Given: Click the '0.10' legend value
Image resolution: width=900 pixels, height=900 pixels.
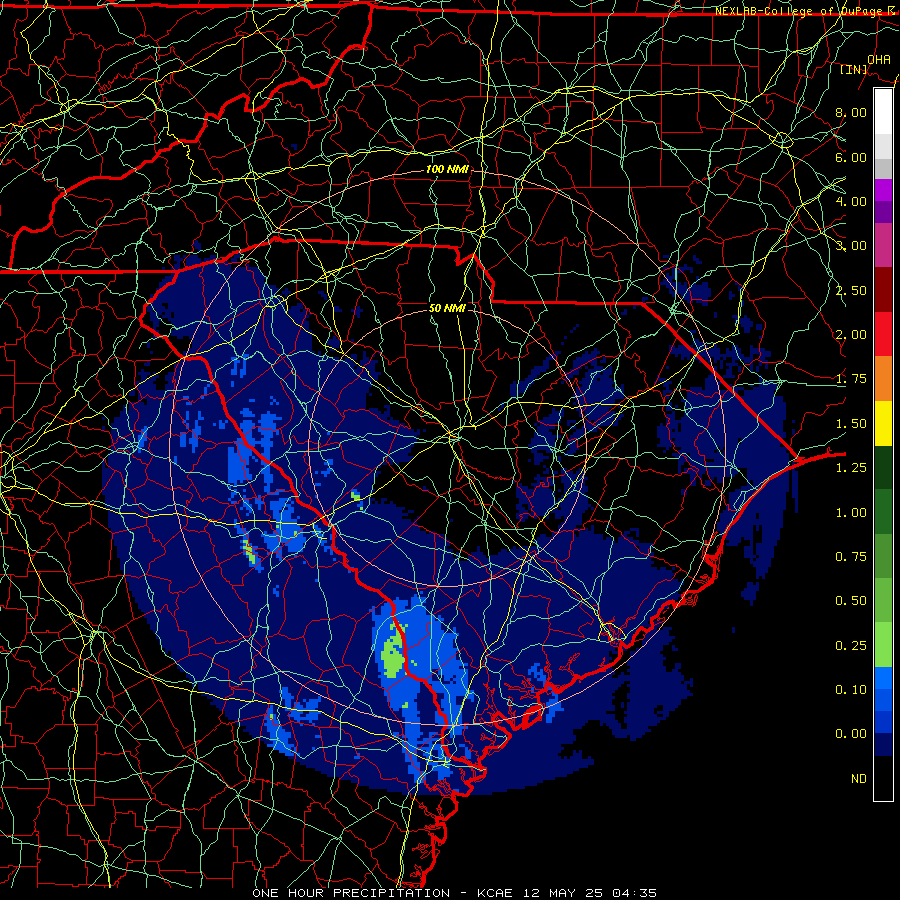Looking at the screenshot, I should (851, 690).
